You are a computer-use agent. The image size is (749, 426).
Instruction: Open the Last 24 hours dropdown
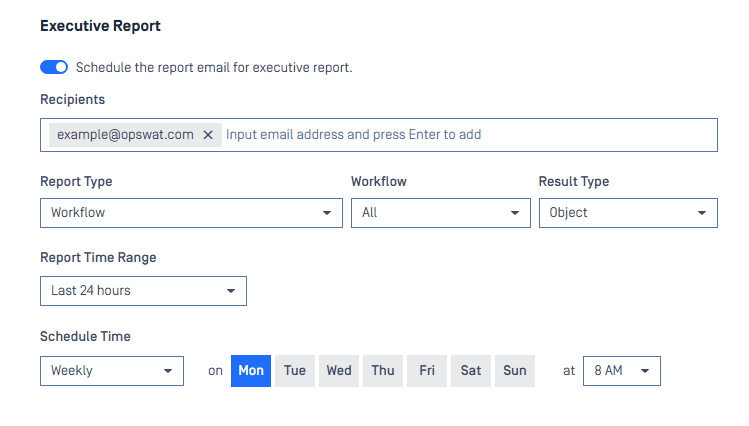[143, 291]
